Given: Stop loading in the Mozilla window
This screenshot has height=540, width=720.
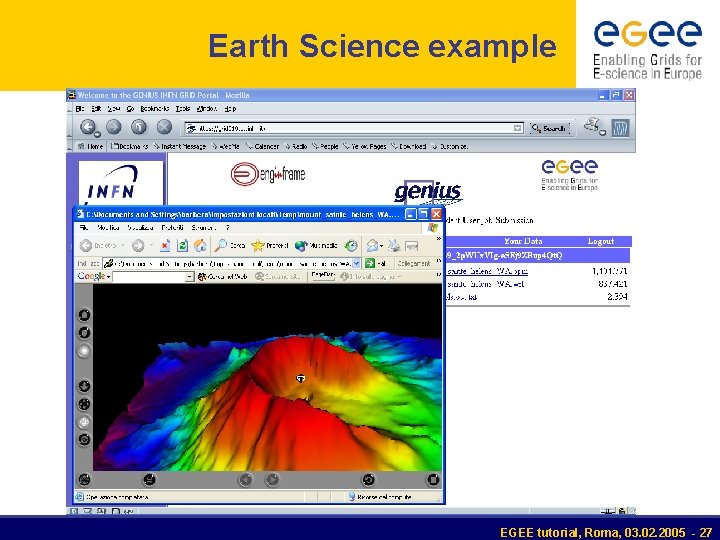Looking at the screenshot, I should (164, 127).
